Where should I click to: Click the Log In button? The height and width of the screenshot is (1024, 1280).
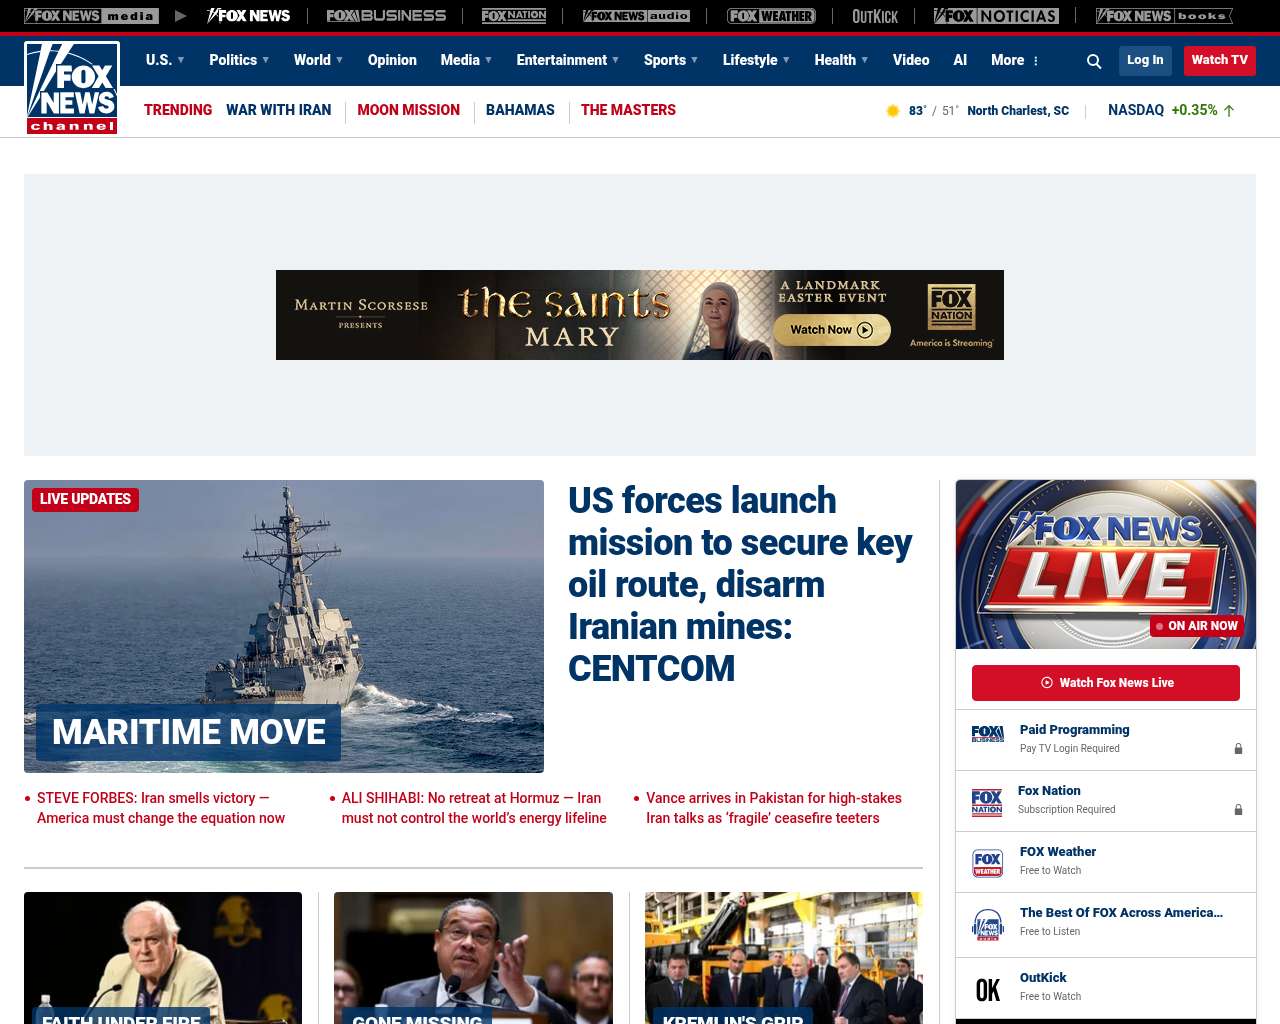point(1145,60)
